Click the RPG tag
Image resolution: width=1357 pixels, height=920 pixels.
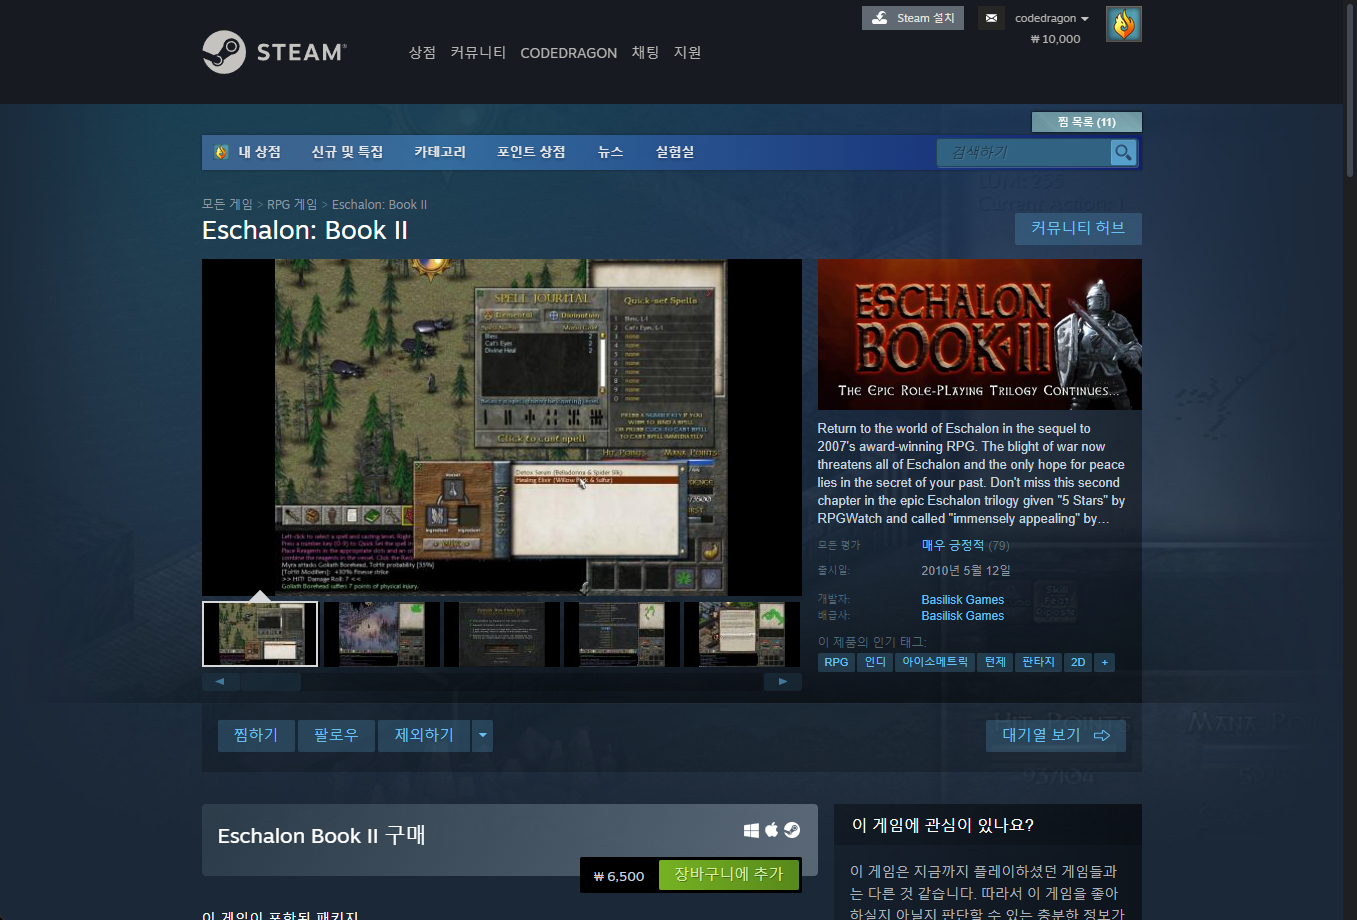(x=836, y=662)
